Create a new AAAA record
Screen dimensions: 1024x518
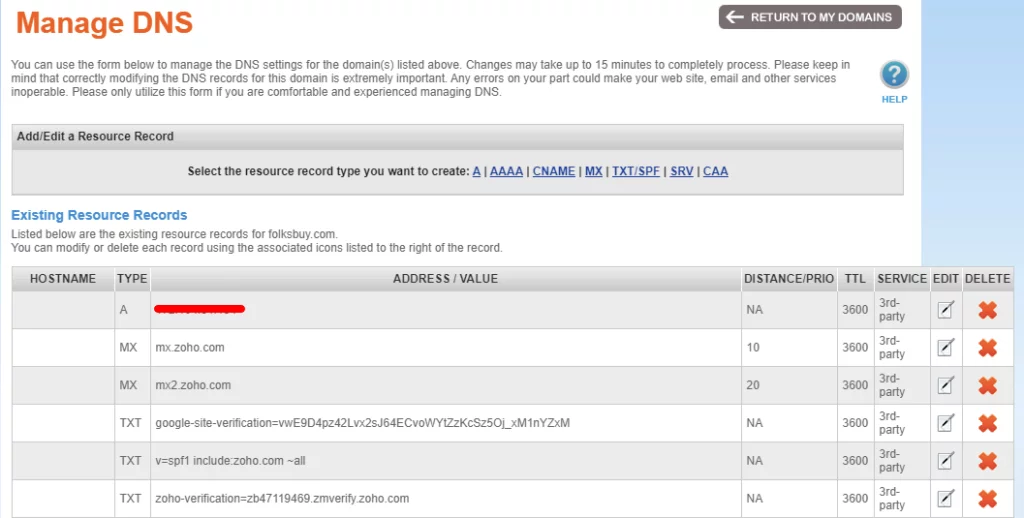[507, 172]
